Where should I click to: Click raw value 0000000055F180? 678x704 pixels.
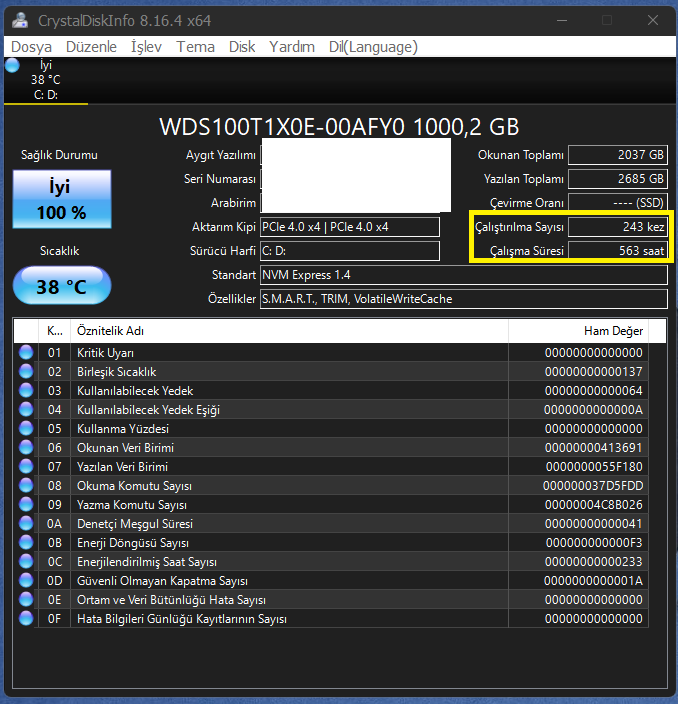tap(594, 467)
